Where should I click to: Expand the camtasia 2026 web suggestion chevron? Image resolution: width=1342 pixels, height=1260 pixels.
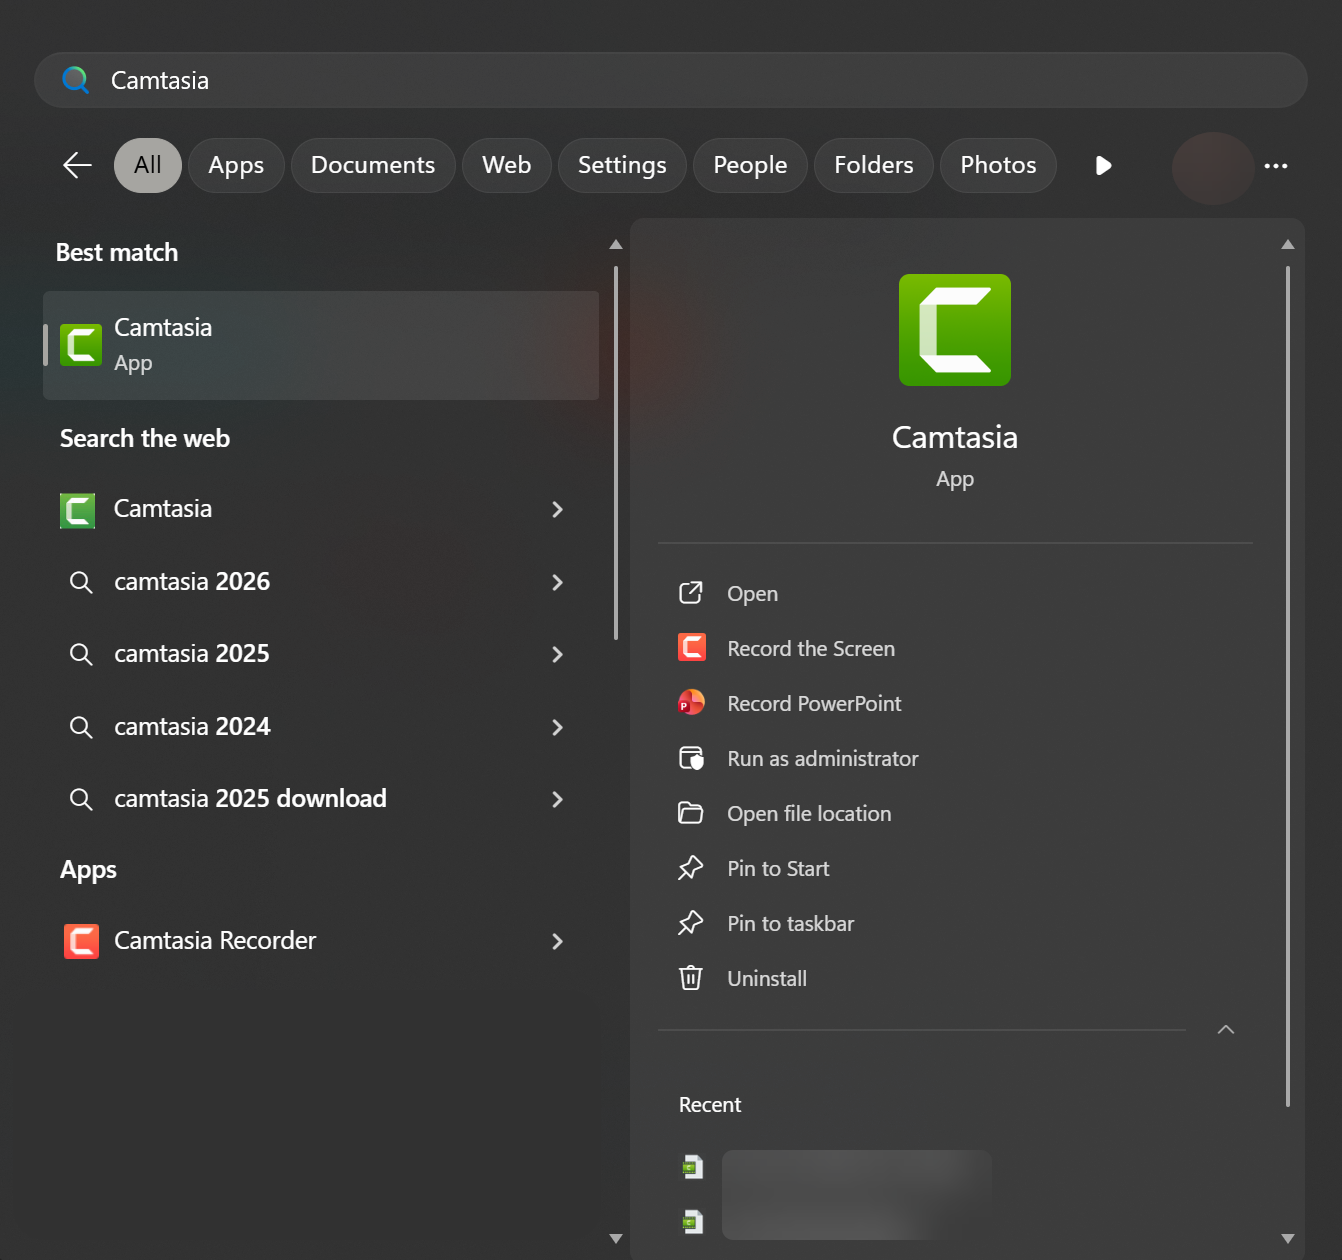point(557,582)
